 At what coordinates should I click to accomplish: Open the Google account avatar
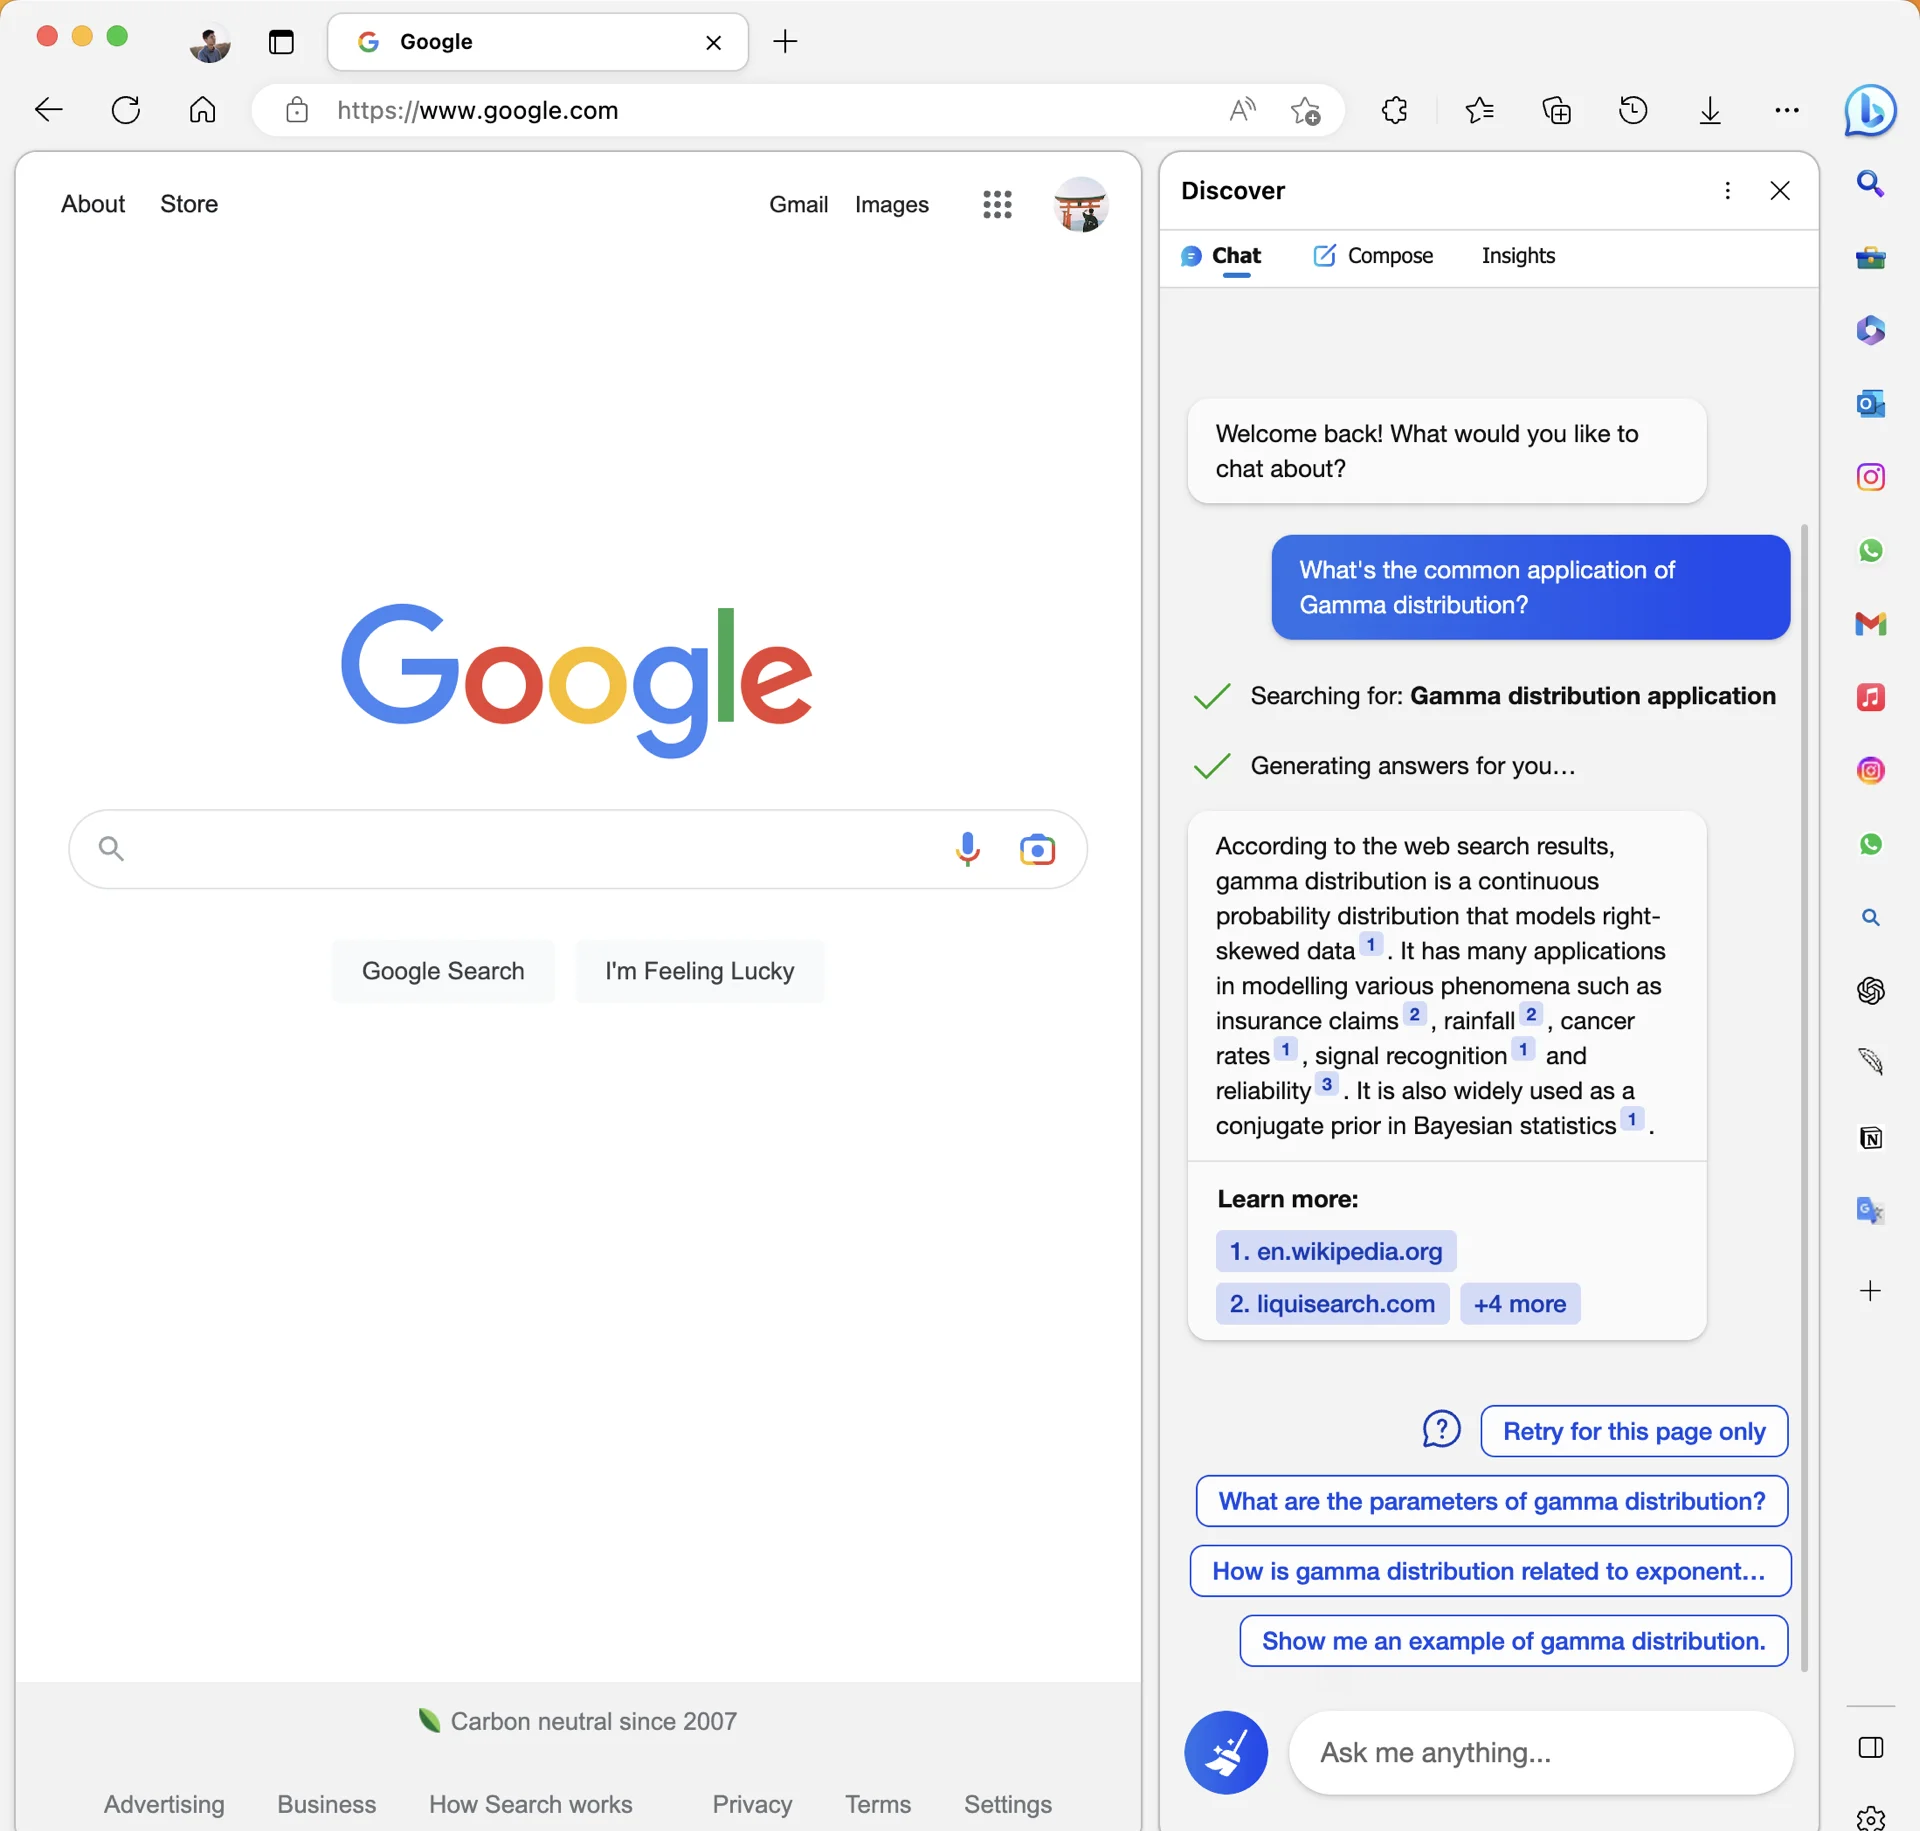coord(1080,204)
